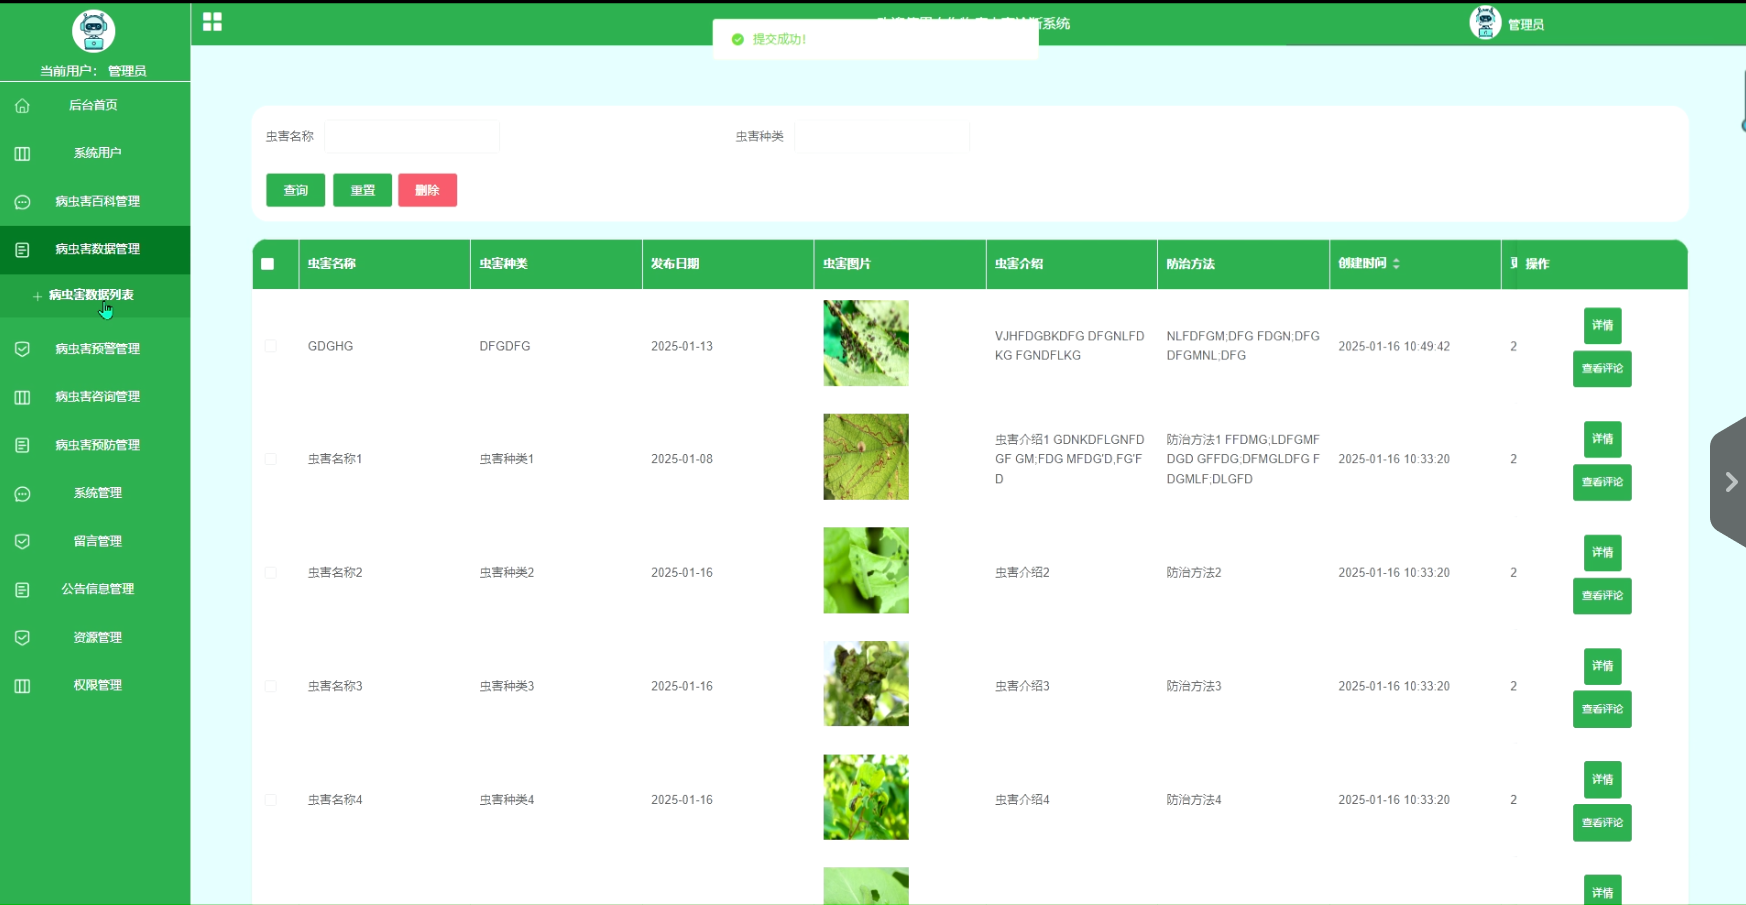
Task: Click 查看评论 button for 虫害名称4 row
Action: coord(1602,823)
